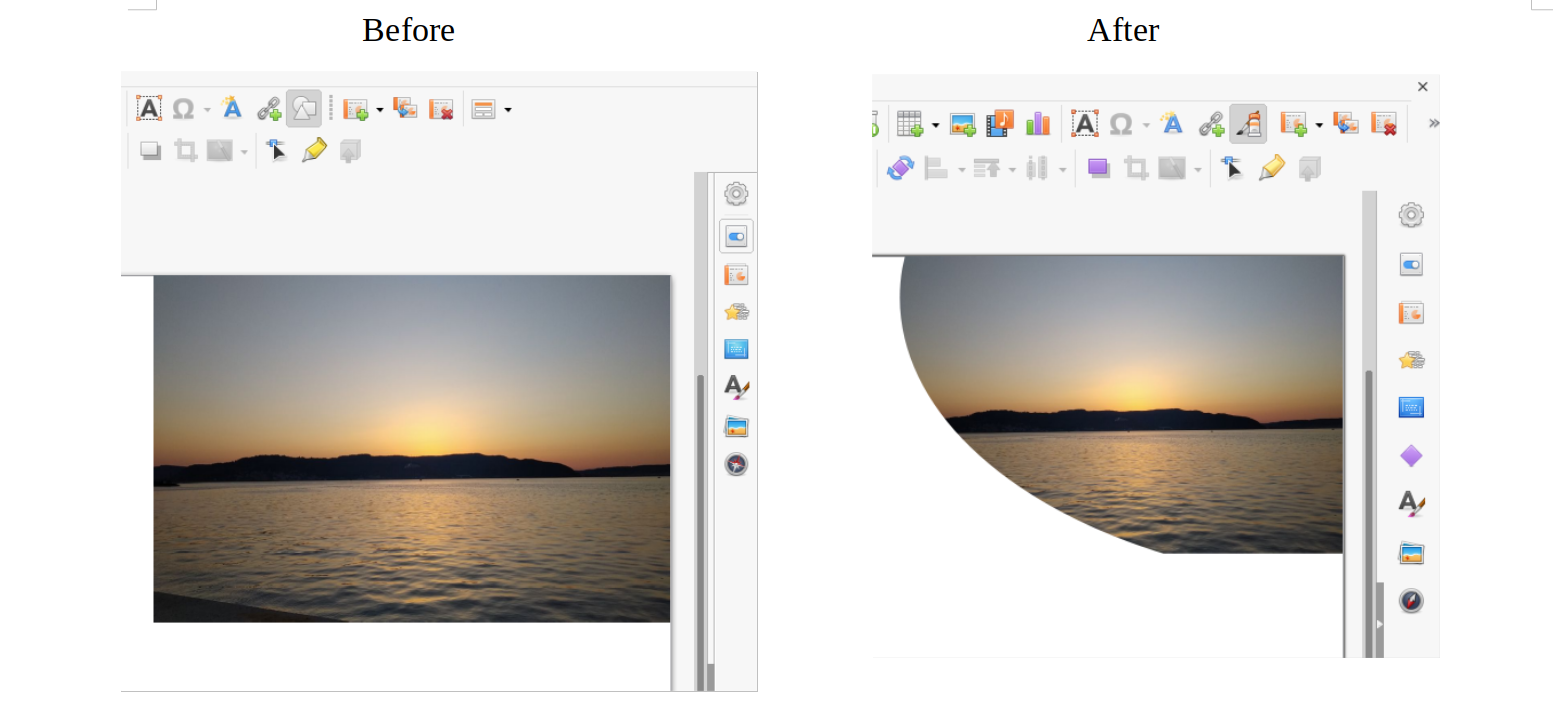This screenshot has width=1553, height=715.
Task: Open the Gallery sidebar panel
Action: pos(1411,552)
